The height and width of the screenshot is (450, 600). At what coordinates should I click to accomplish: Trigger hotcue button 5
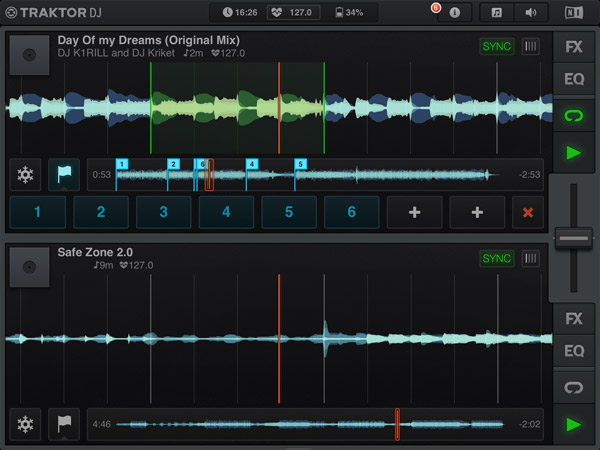[x=289, y=212]
